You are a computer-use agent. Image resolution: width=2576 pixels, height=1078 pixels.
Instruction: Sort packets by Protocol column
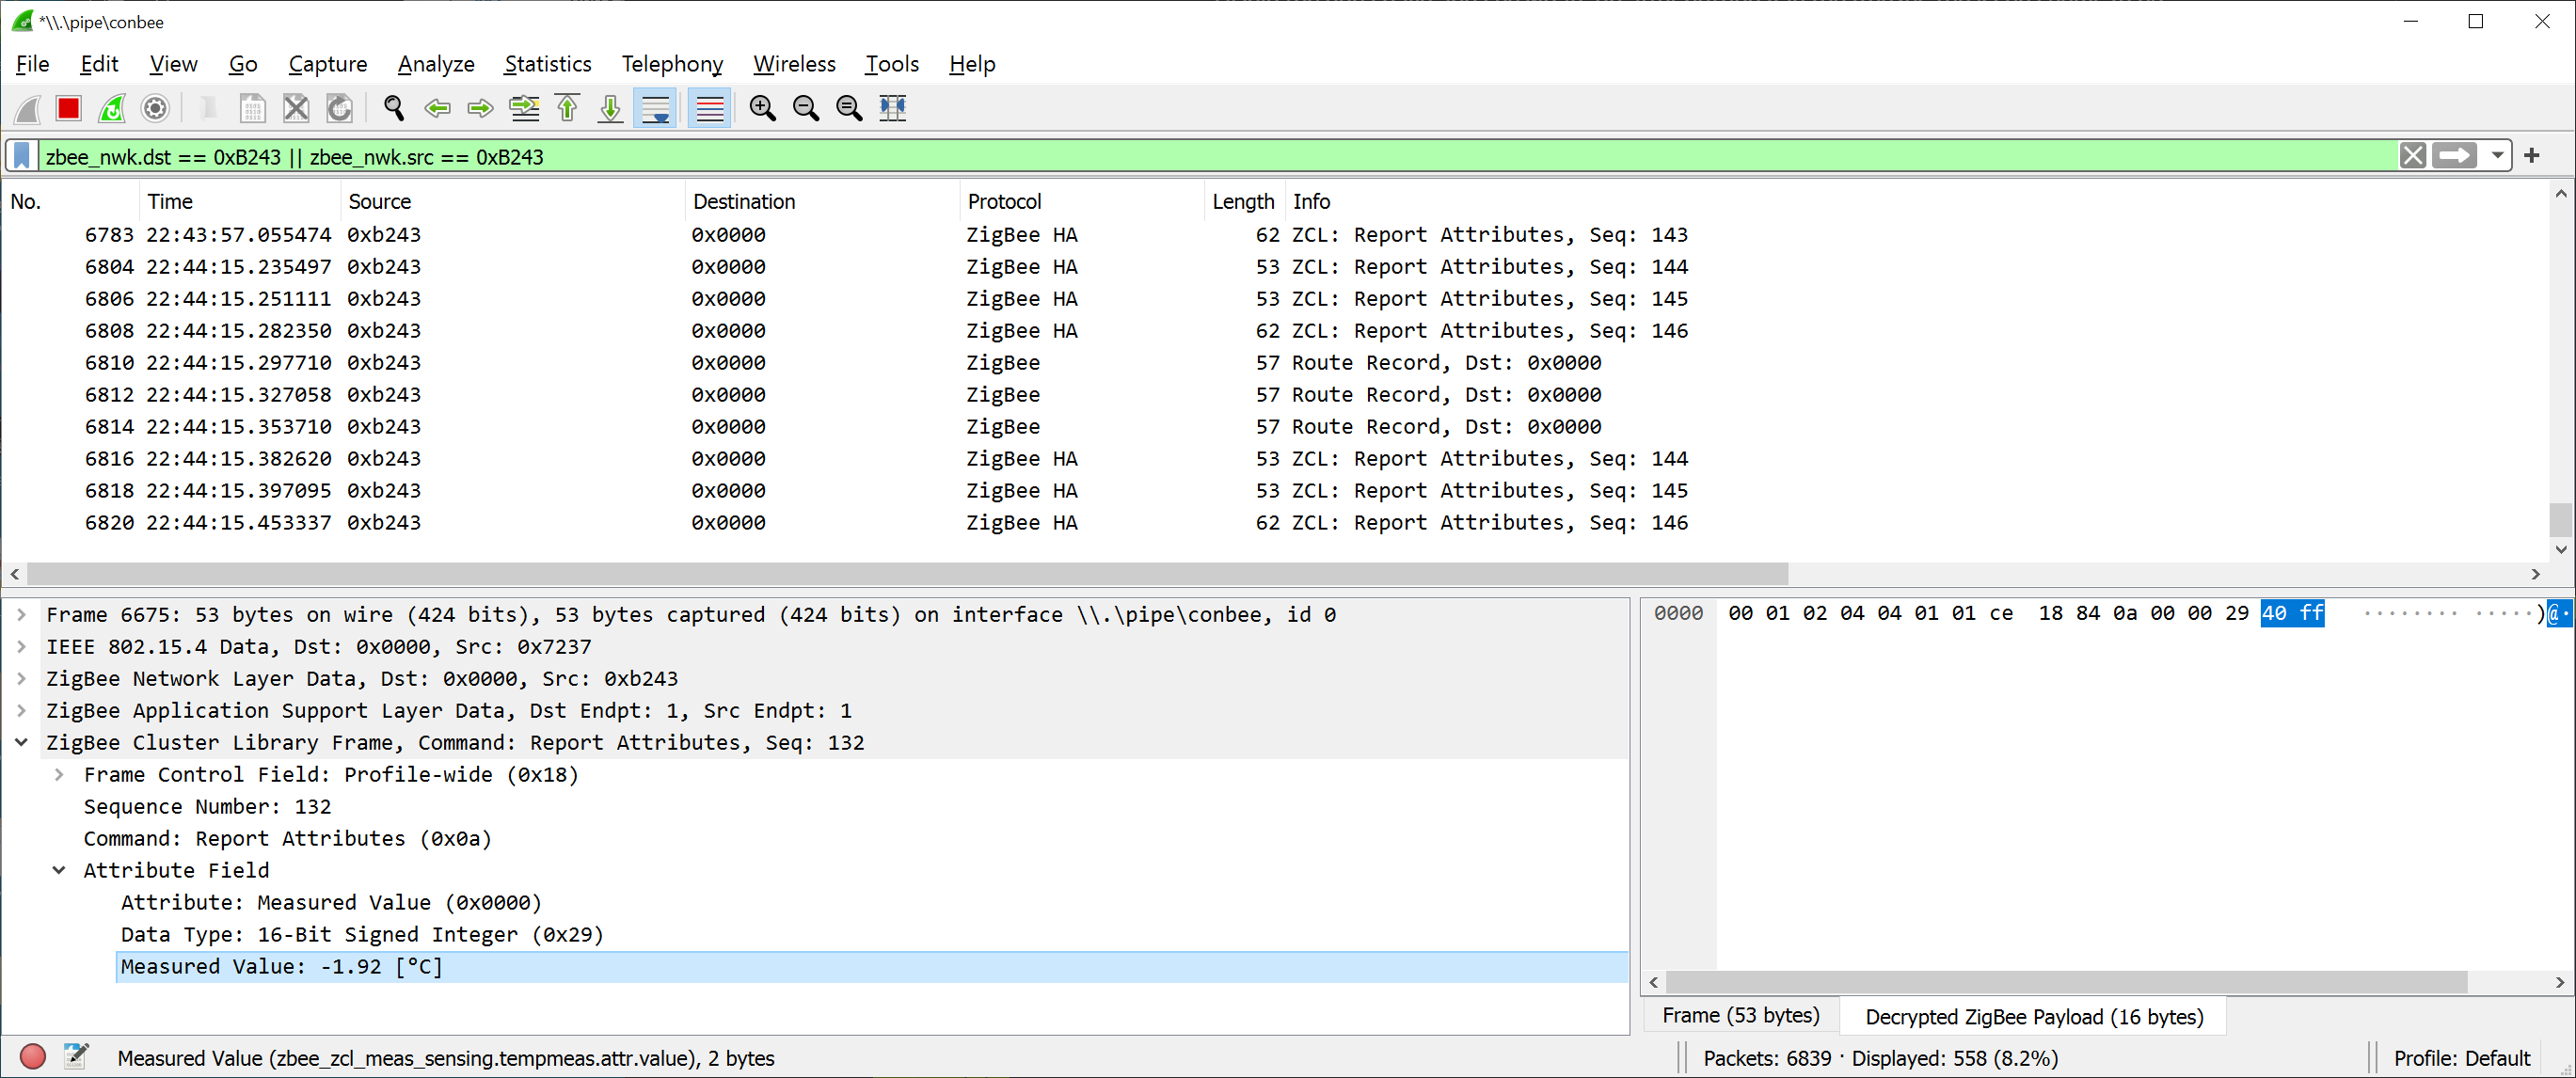point(1082,201)
